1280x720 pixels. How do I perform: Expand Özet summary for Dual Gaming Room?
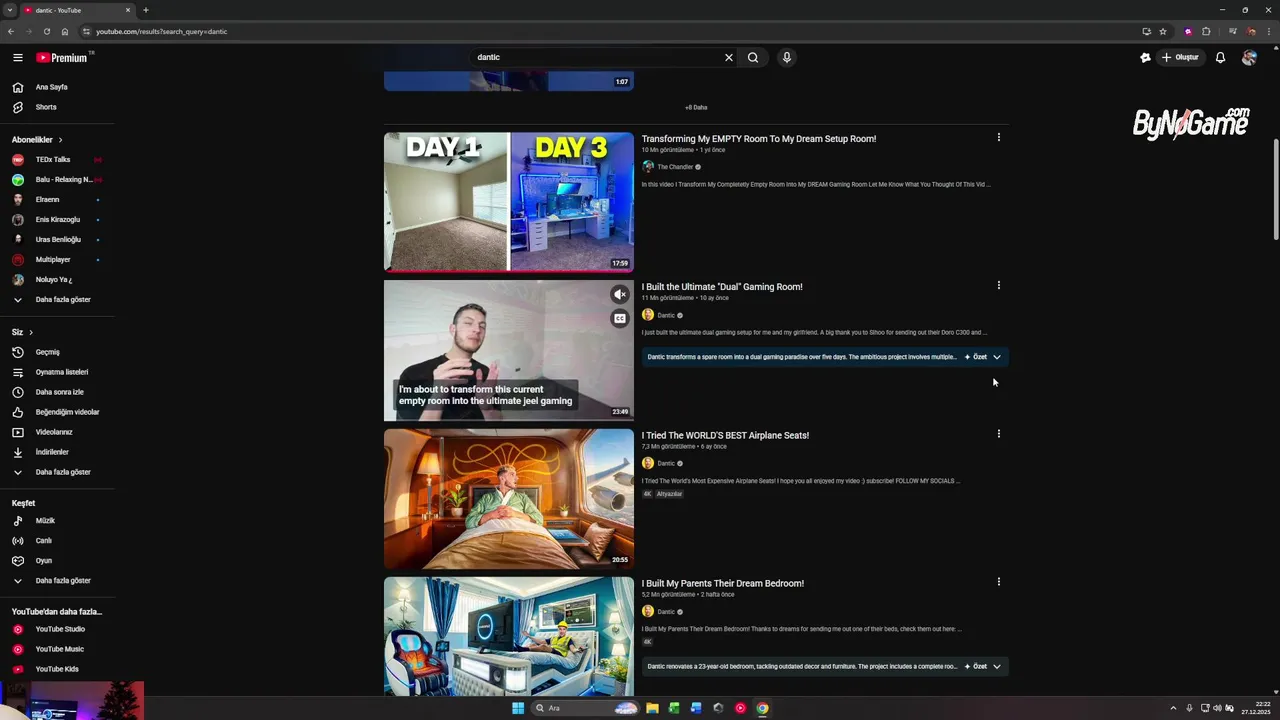[983, 357]
